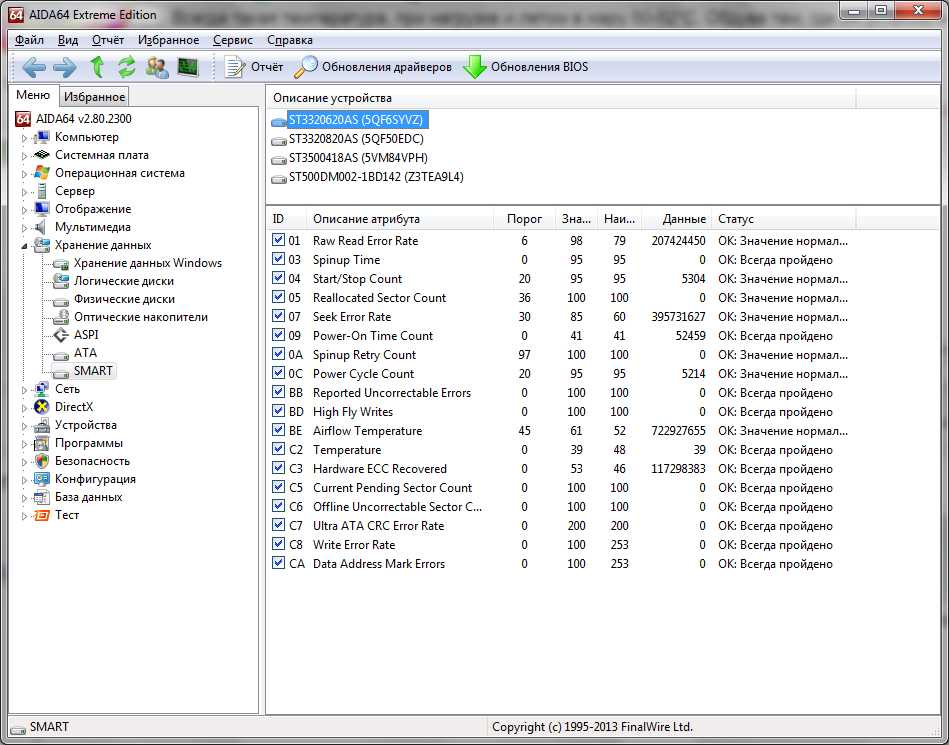
Task: Open the Сервис menu
Action: coord(232,40)
